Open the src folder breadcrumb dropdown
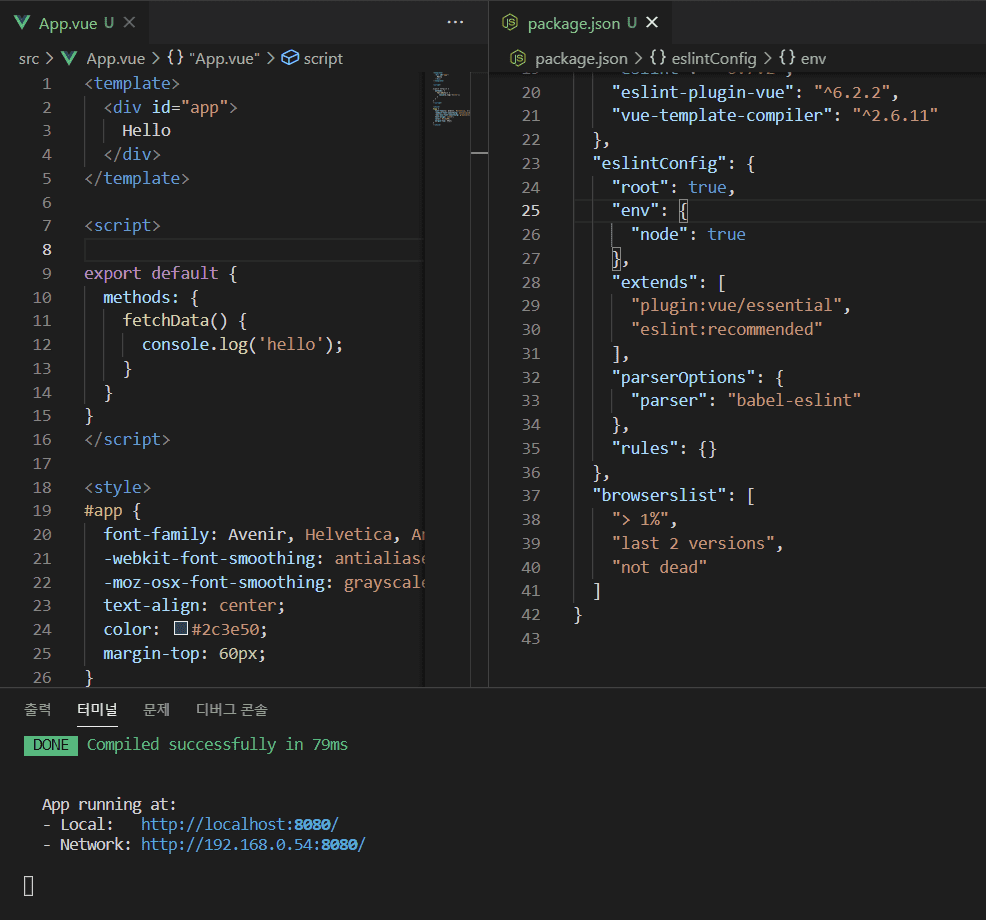Screen dimensions: 986x920 click(x=28, y=58)
